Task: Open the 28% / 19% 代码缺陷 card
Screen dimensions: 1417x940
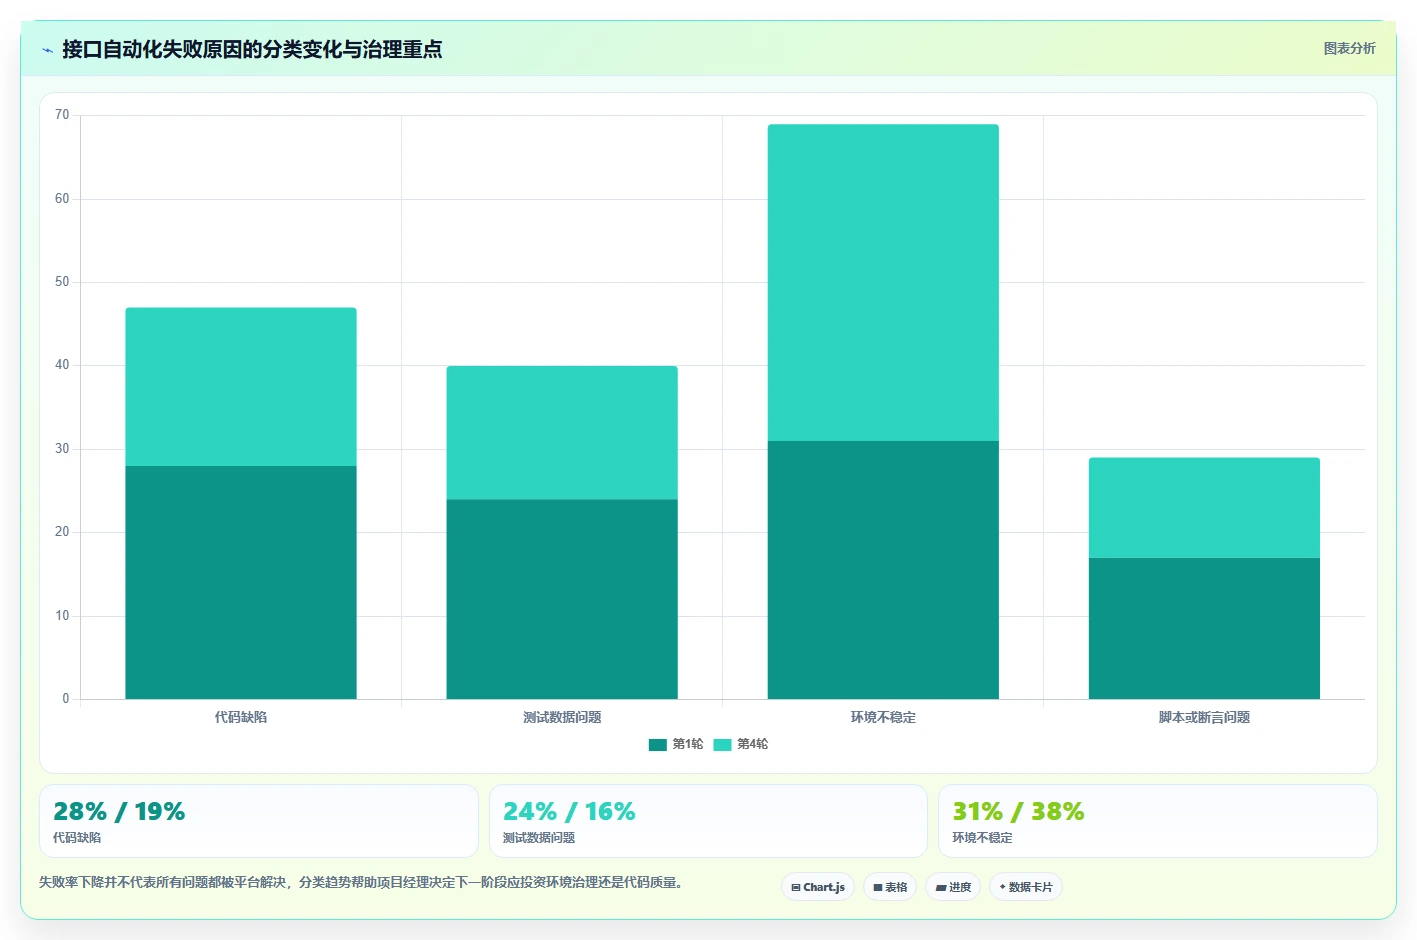Action: coord(259,821)
